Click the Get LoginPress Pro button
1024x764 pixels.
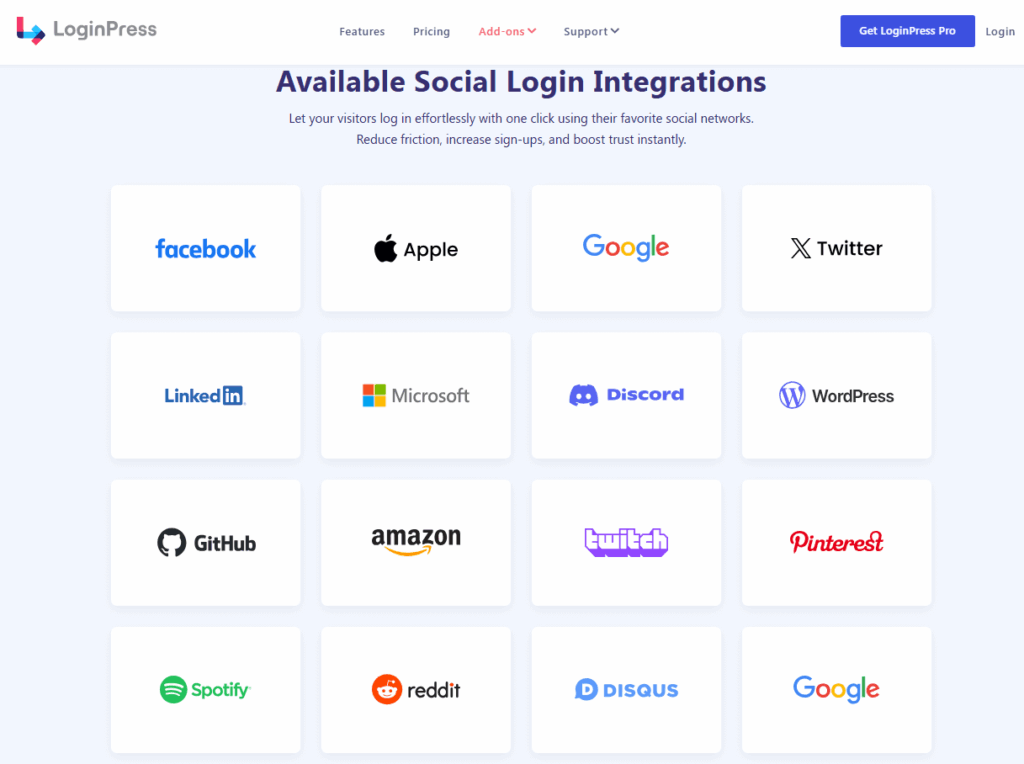tap(907, 31)
